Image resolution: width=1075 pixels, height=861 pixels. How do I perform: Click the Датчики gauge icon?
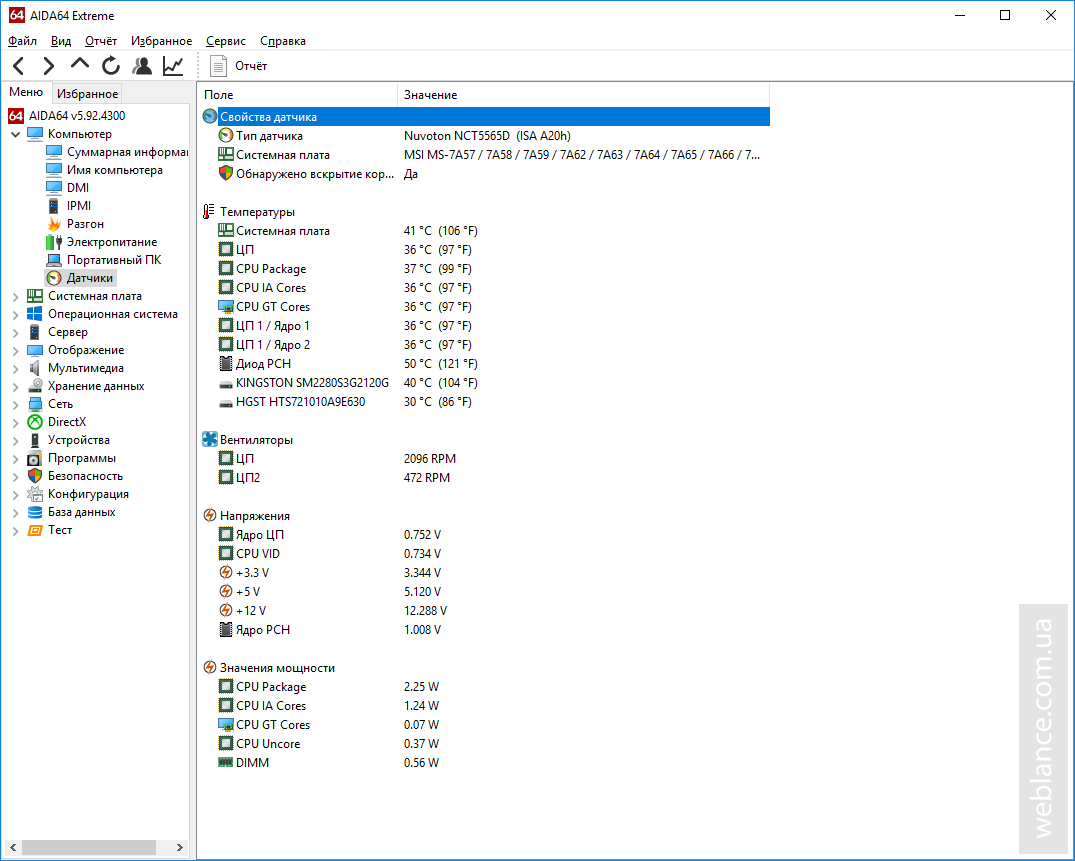click(x=53, y=278)
